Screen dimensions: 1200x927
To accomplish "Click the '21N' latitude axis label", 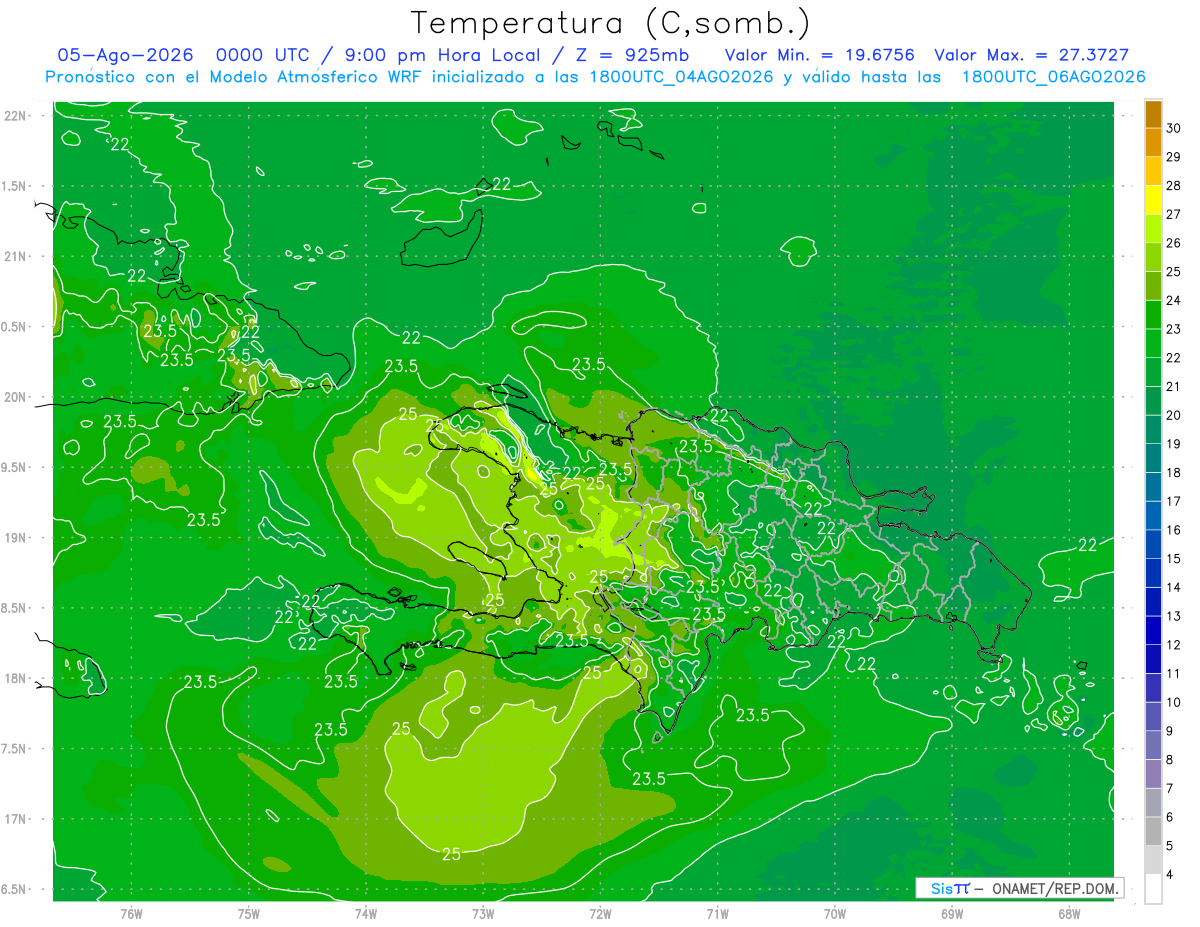I will (x=17, y=257).
